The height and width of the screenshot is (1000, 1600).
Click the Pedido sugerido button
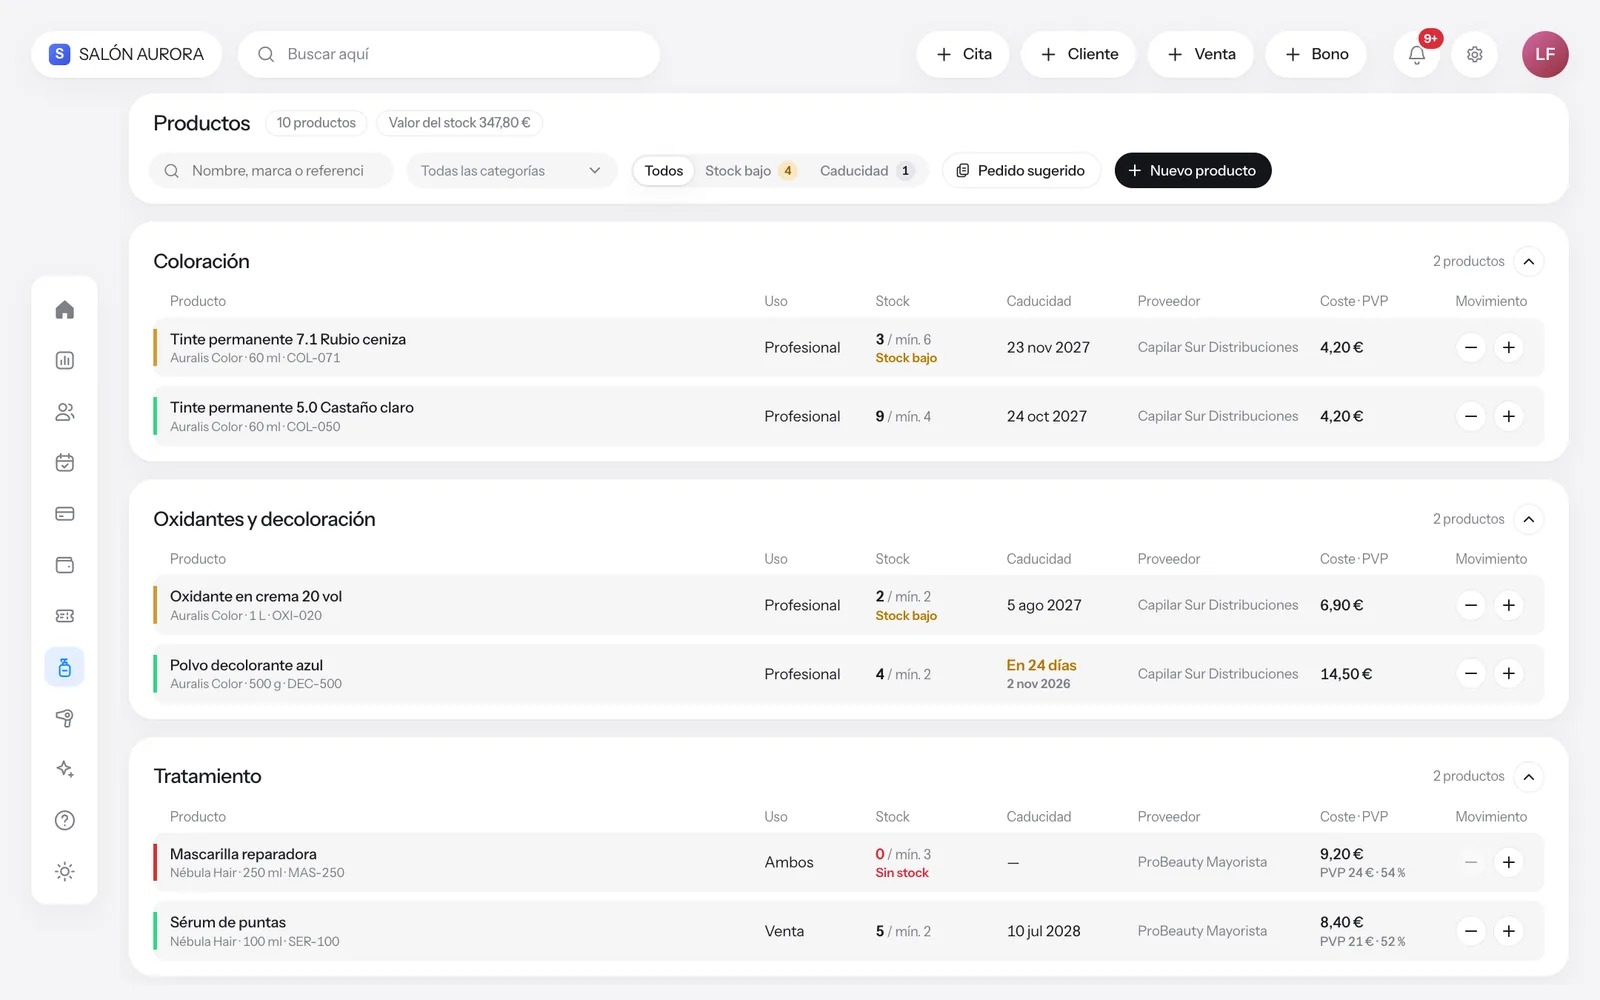[x=1021, y=171]
